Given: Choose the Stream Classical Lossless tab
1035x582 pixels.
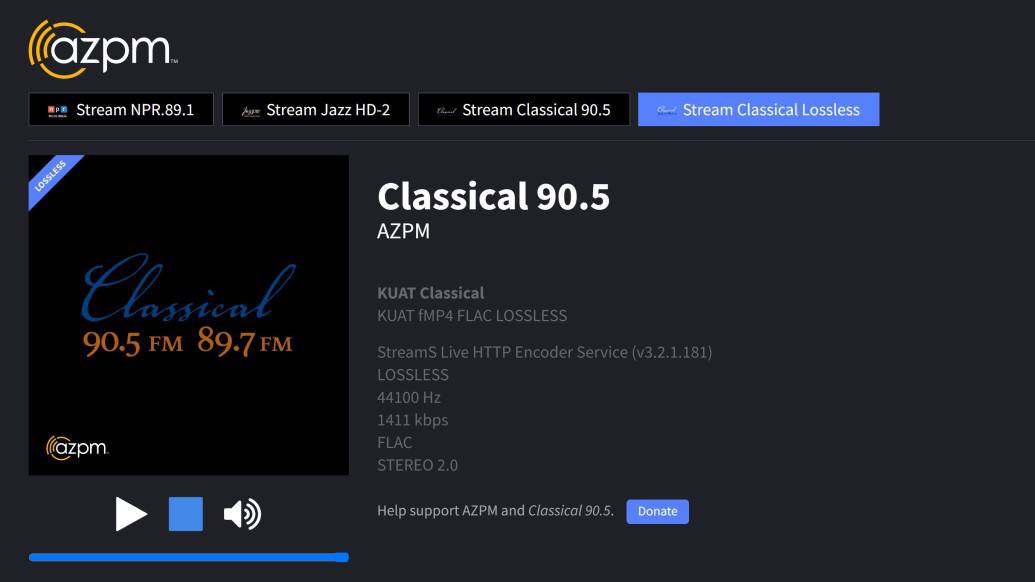Looking at the screenshot, I should [x=759, y=110].
